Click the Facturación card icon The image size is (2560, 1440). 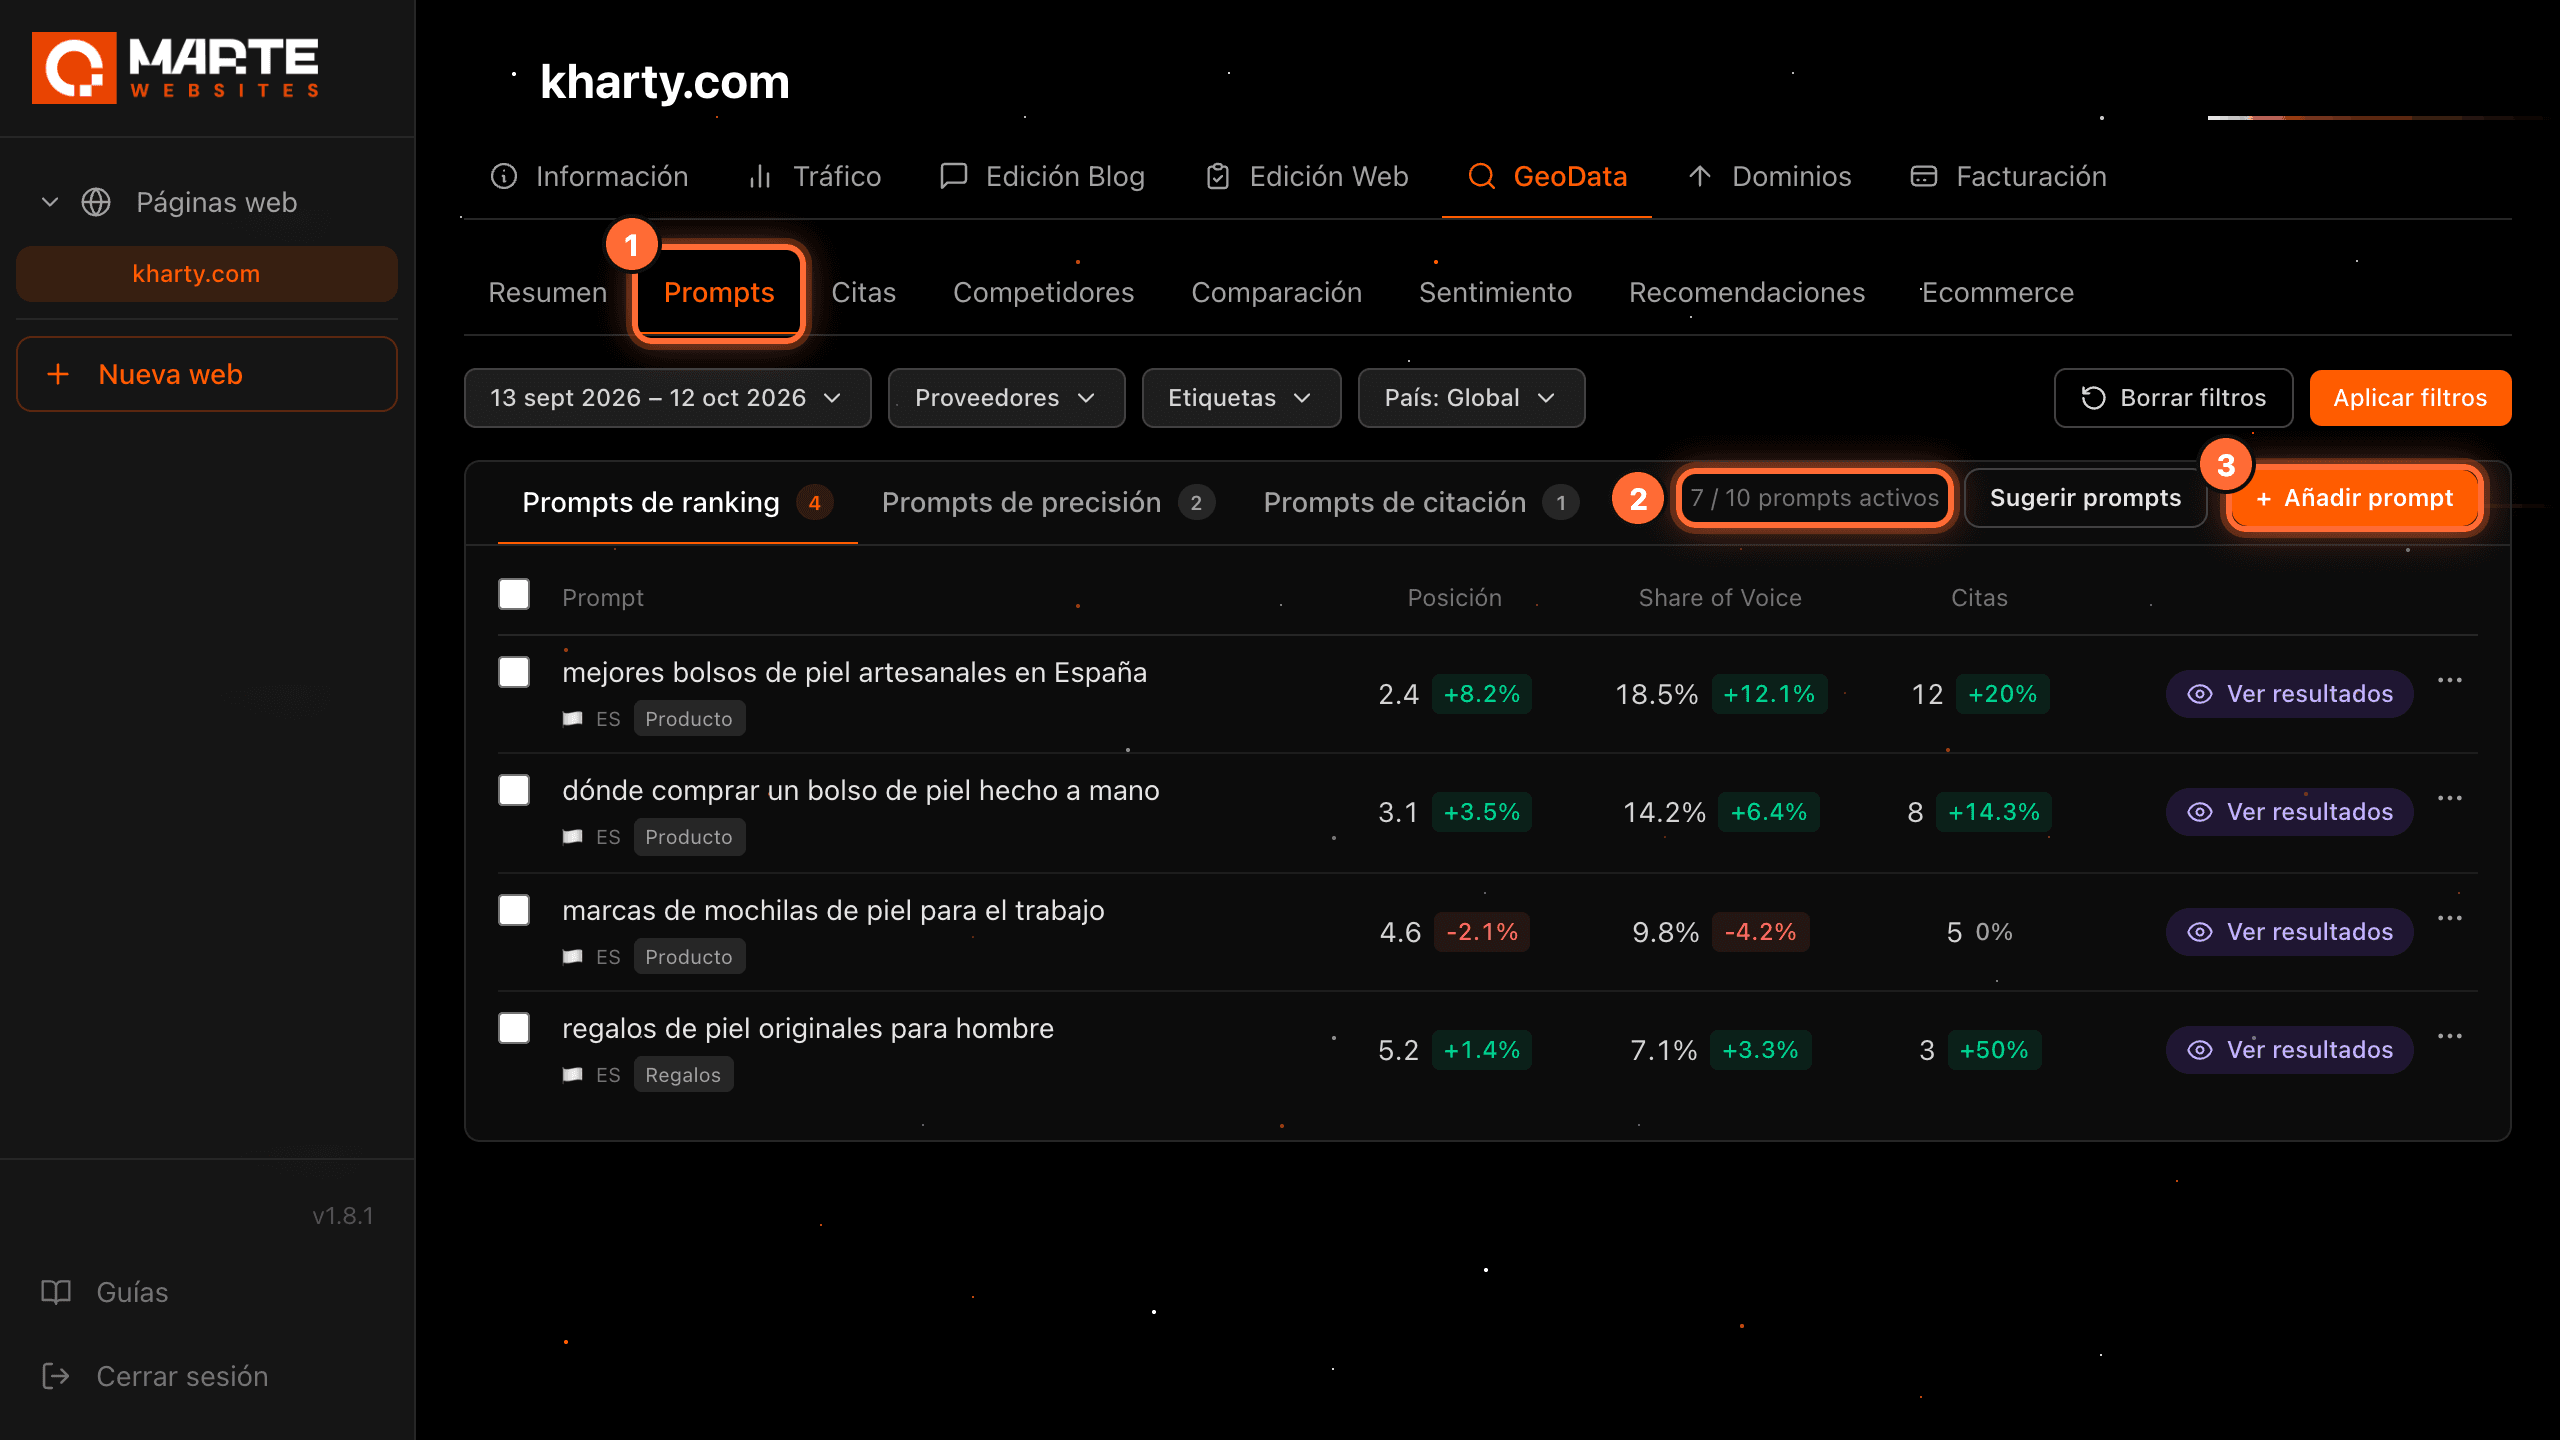[x=1924, y=176]
